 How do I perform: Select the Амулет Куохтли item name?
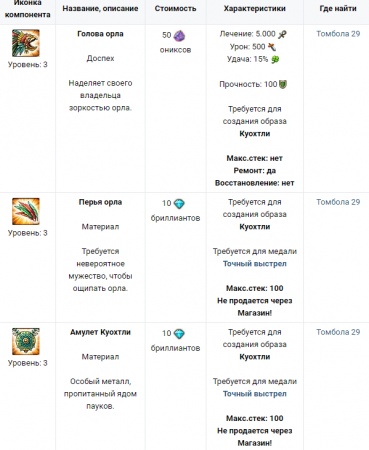coord(100,332)
